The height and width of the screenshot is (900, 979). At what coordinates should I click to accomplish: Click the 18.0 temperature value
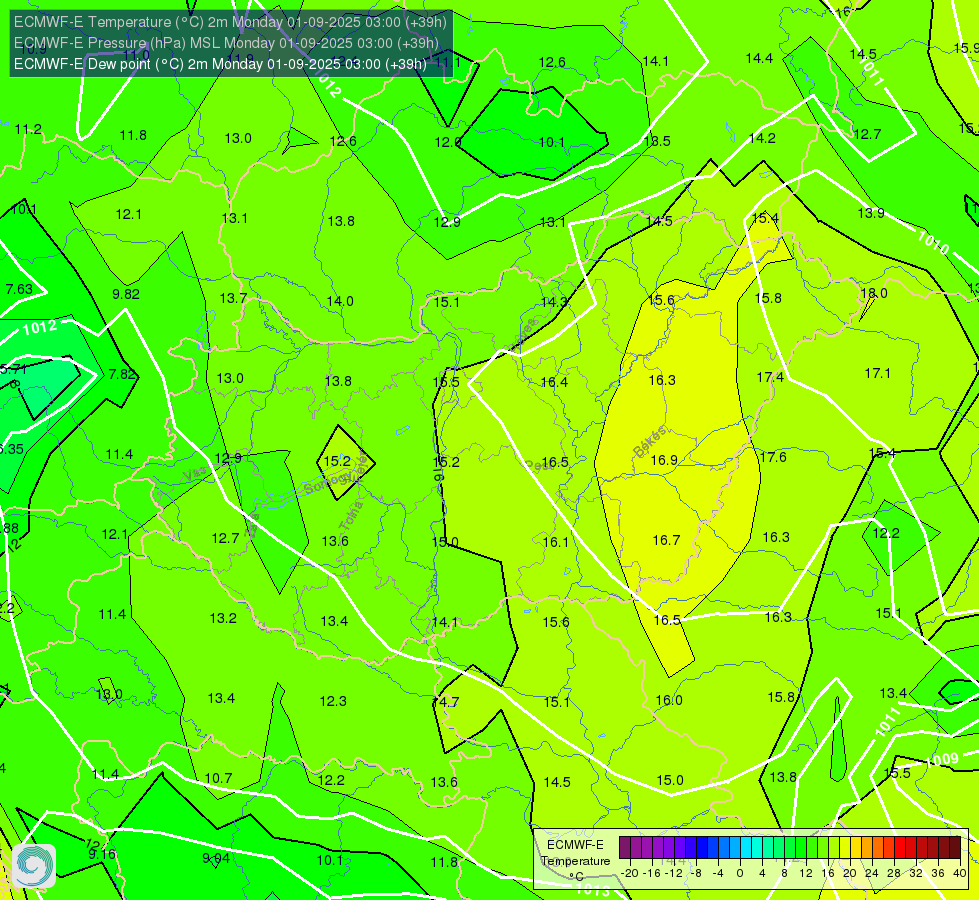874,293
